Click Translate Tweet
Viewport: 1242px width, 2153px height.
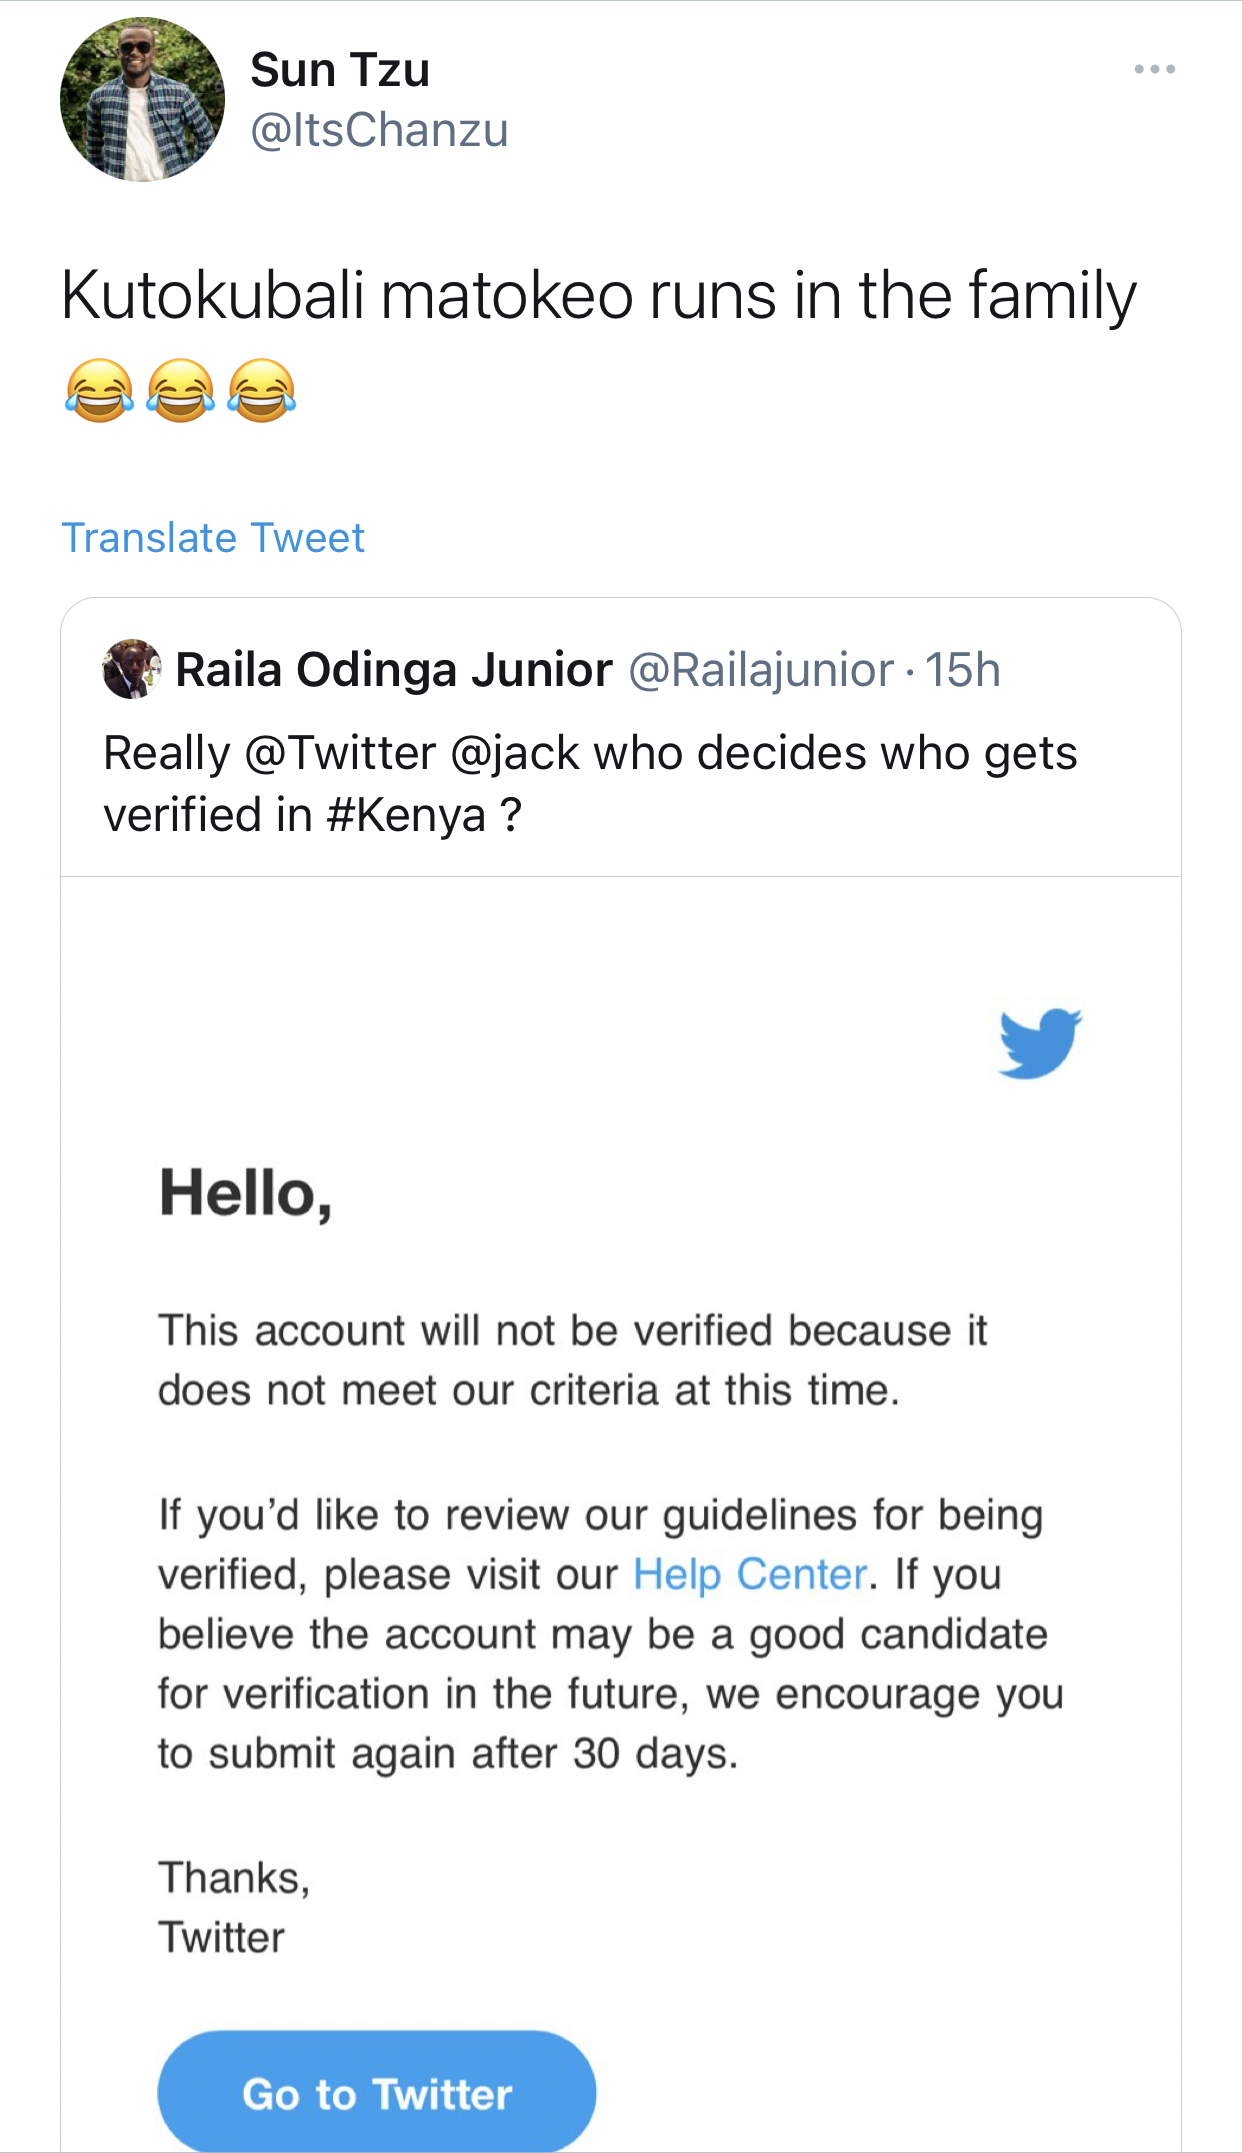(213, 538)
